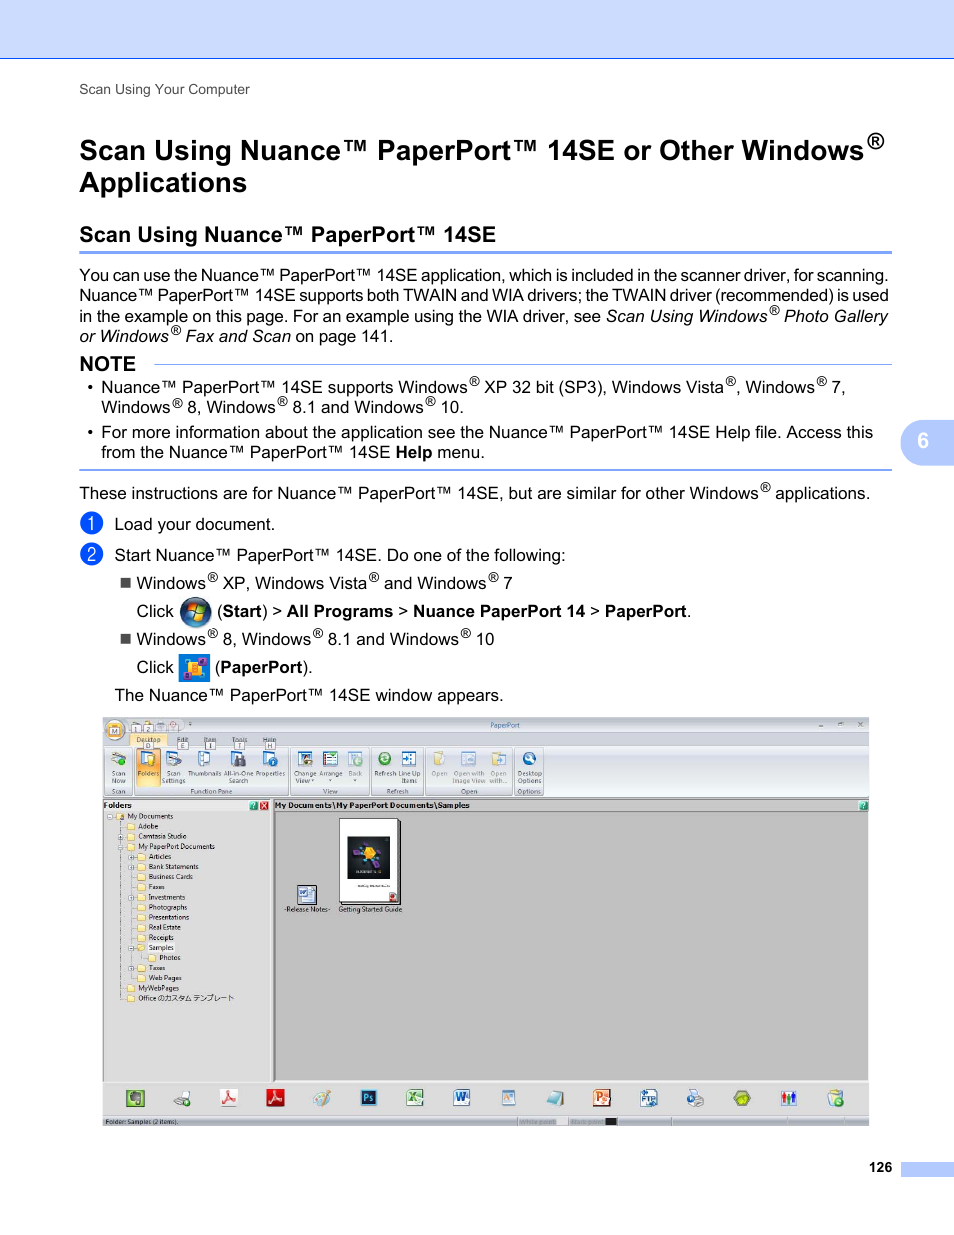Click the White point swatch in status bar
954x1235 pixels.
click(x=561, y=1122)
